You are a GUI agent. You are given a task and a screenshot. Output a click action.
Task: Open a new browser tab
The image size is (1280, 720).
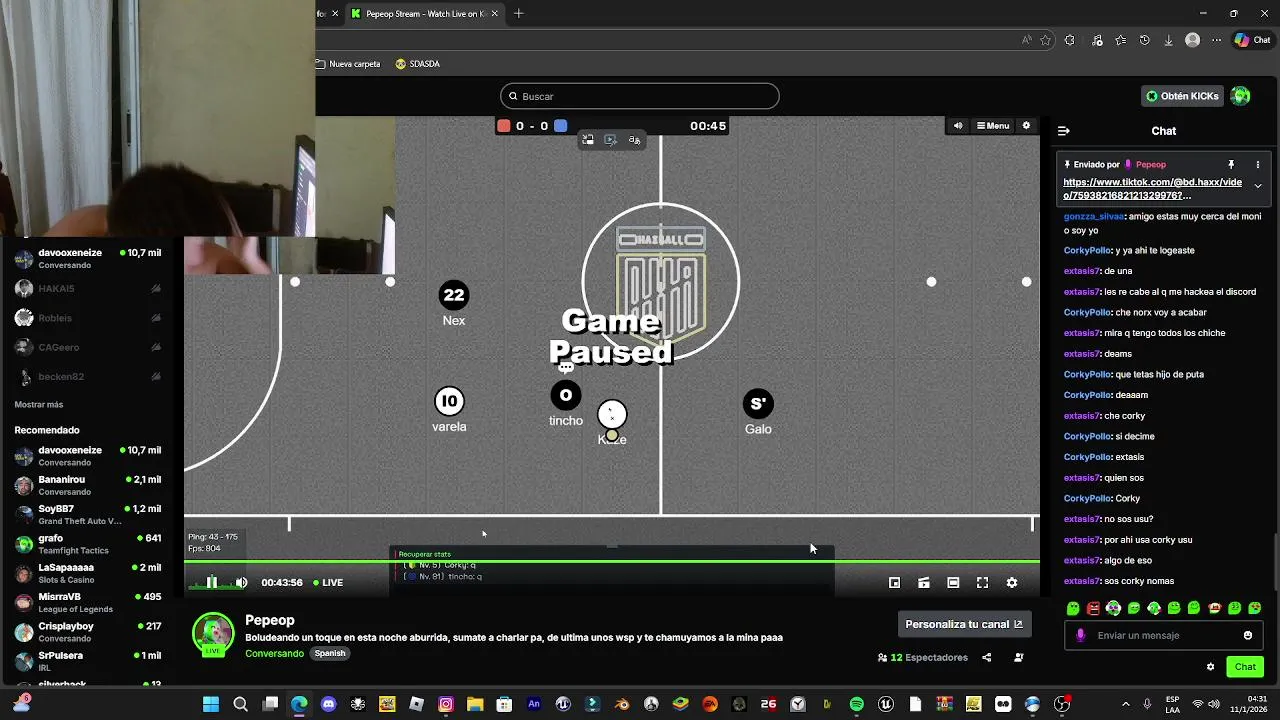pos(518,14)
